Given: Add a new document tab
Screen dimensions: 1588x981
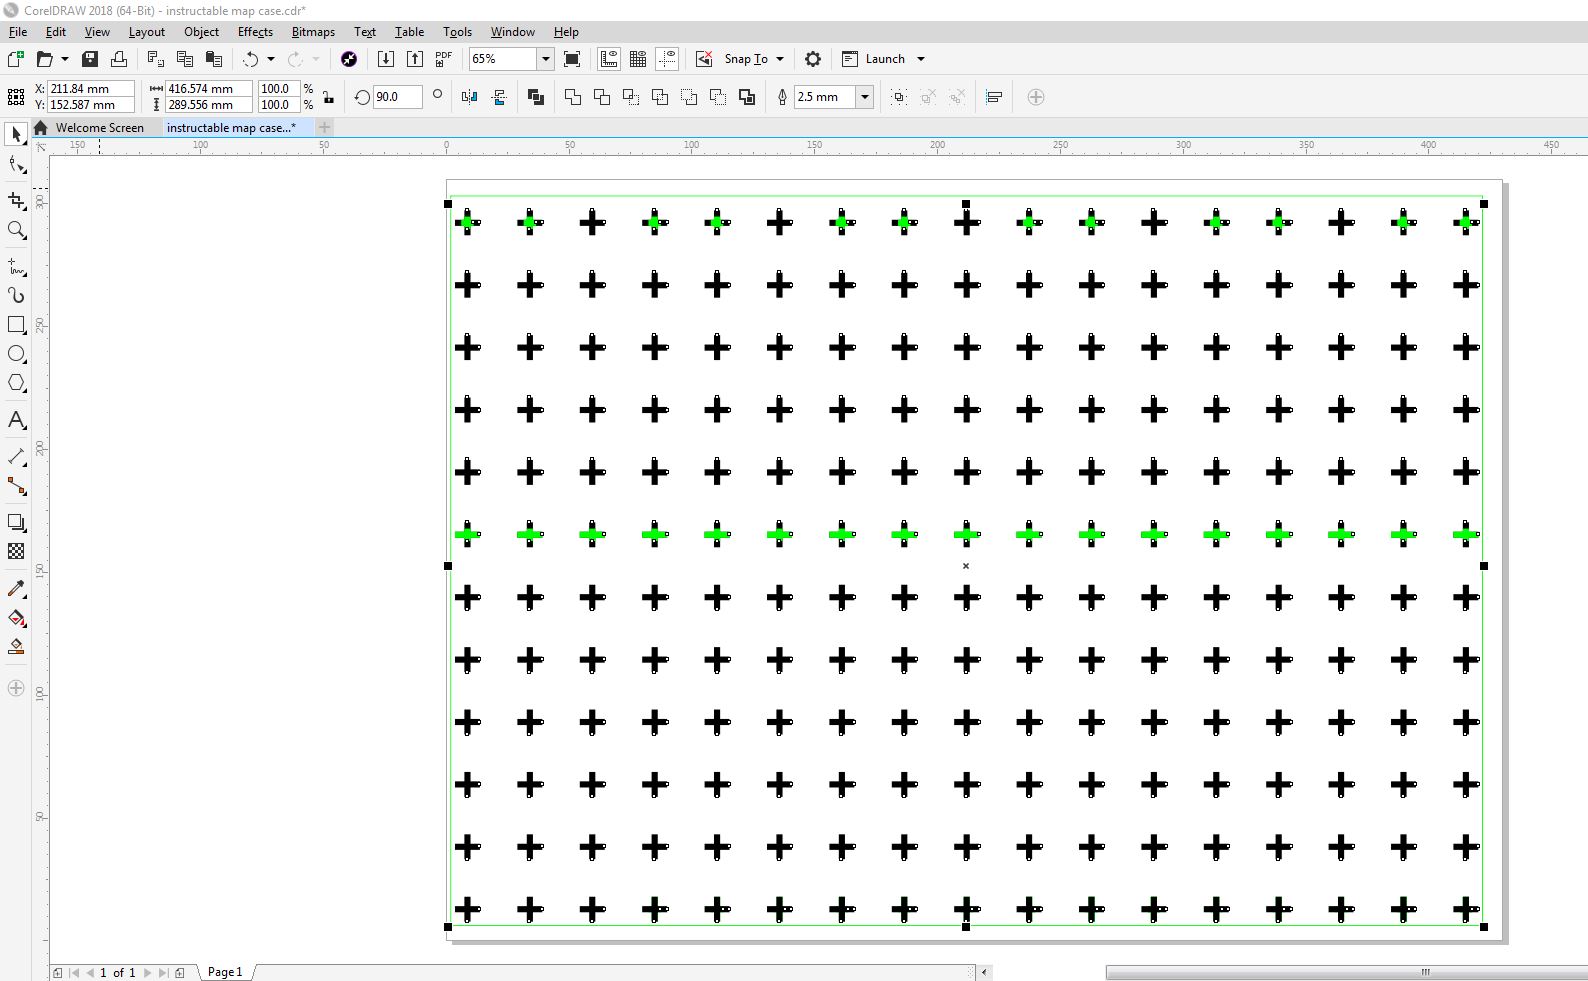Looking at the screenshot, I should point(324,128).
